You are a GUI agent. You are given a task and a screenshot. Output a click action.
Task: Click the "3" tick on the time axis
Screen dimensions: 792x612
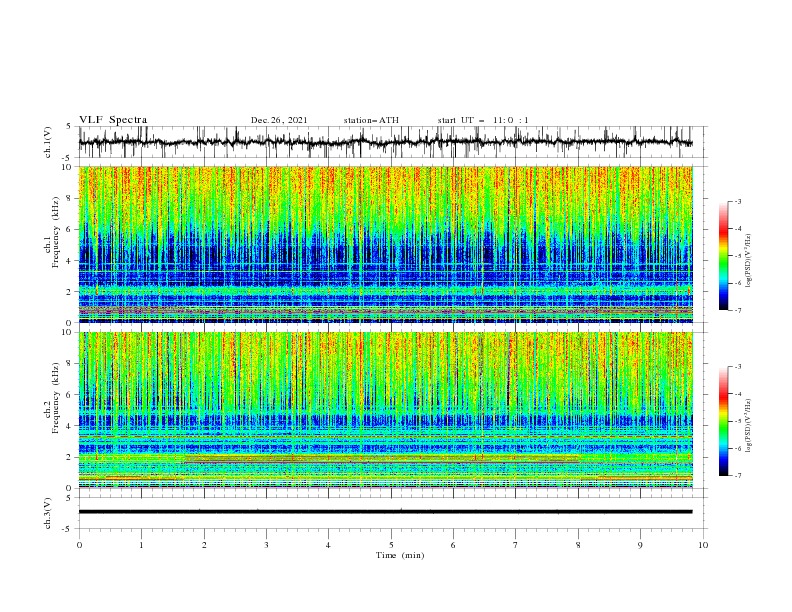[x=266, y=545]
